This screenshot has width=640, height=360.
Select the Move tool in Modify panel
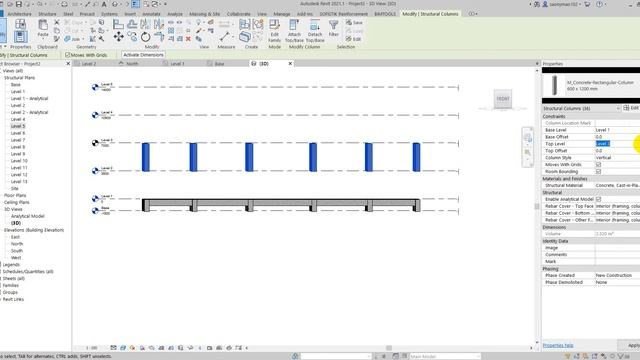[118, 37]
